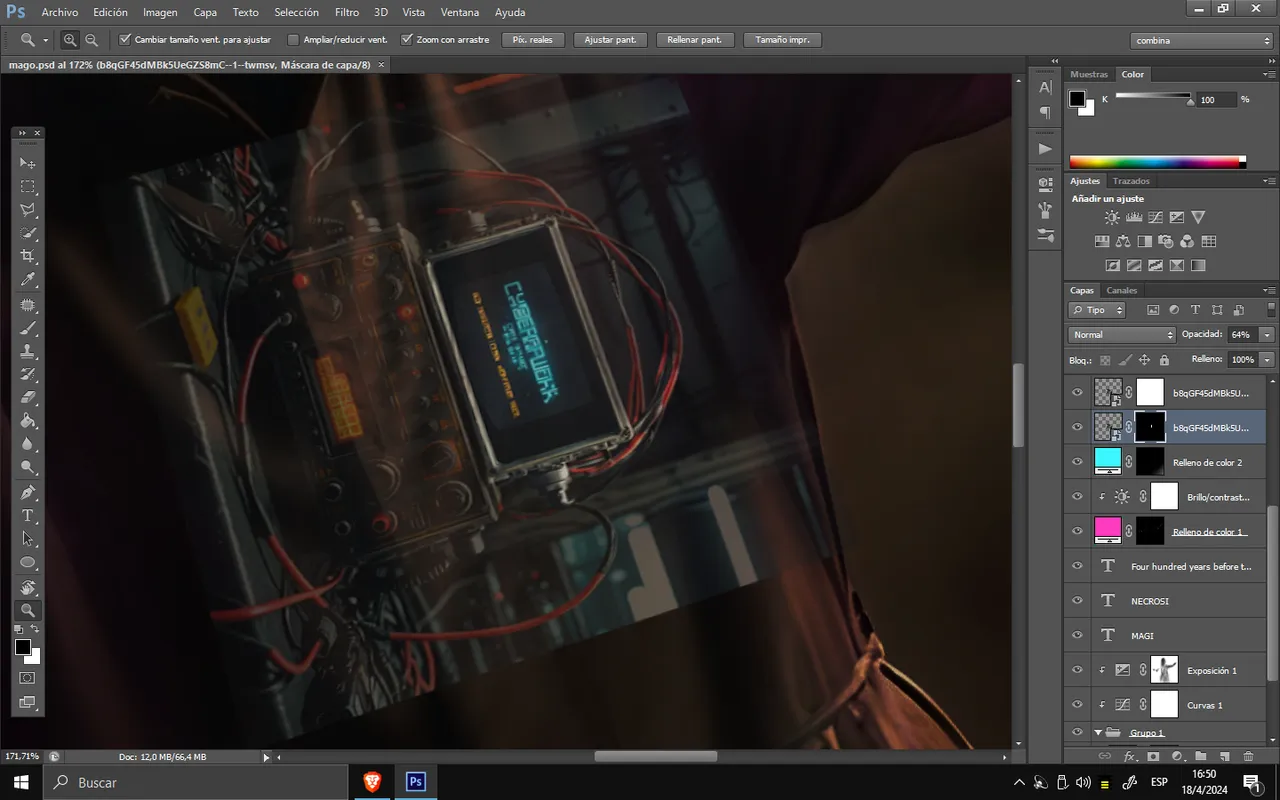Image resolution: width=1280 pixels, height=800 pixels.
Task: Open the 'Tipo' layer filter dropdown
Action: 1097,310
